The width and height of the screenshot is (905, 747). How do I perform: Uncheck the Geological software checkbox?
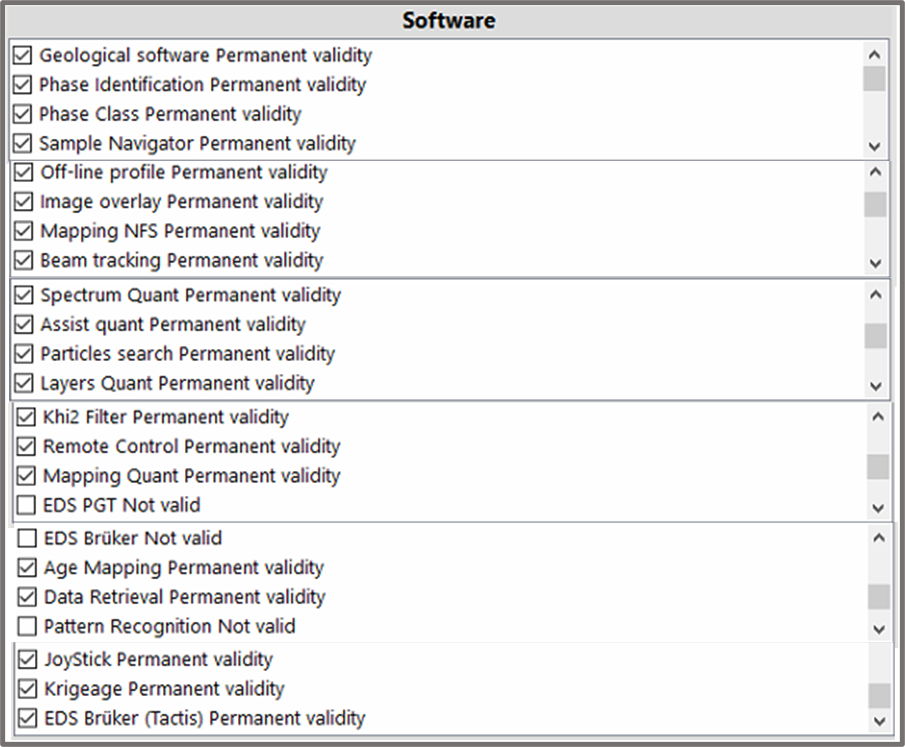point(23,55)
